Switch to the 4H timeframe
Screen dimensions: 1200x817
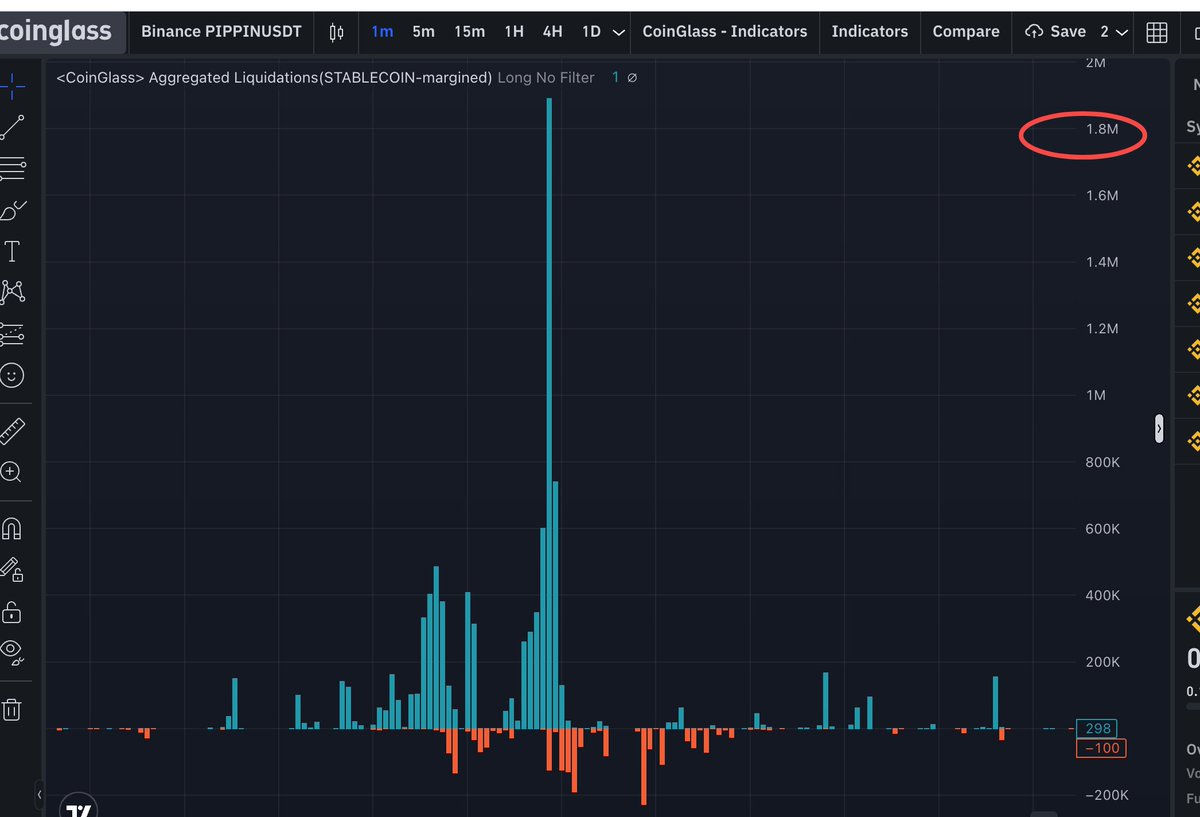click(552, 32)
